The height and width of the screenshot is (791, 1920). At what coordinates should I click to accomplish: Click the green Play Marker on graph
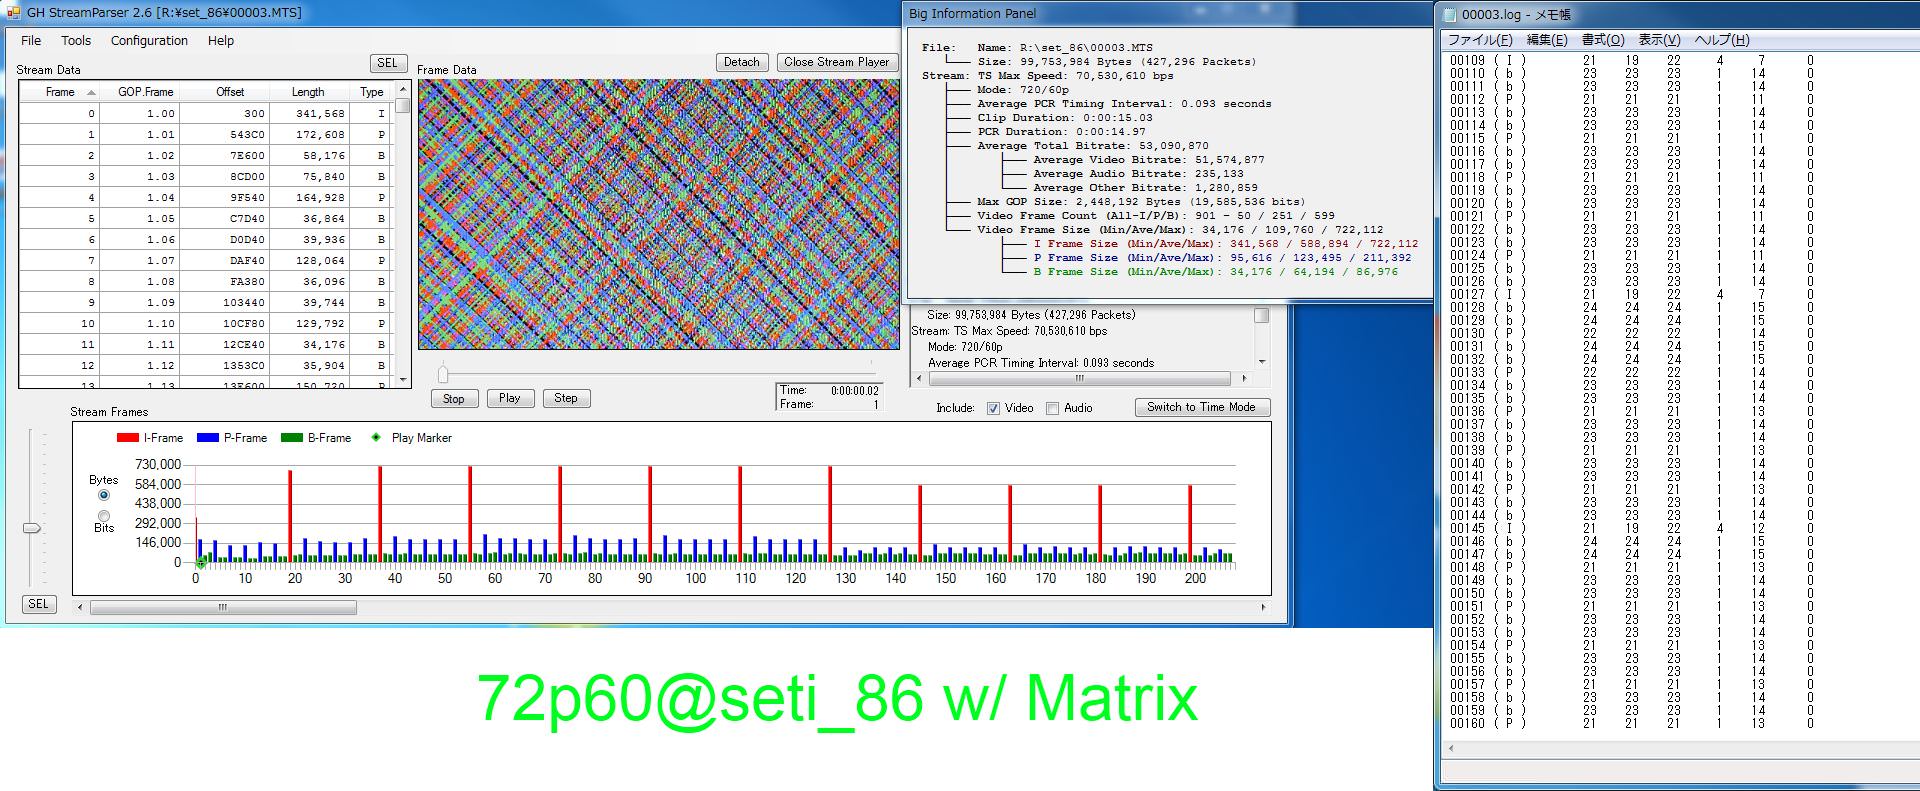200,563
